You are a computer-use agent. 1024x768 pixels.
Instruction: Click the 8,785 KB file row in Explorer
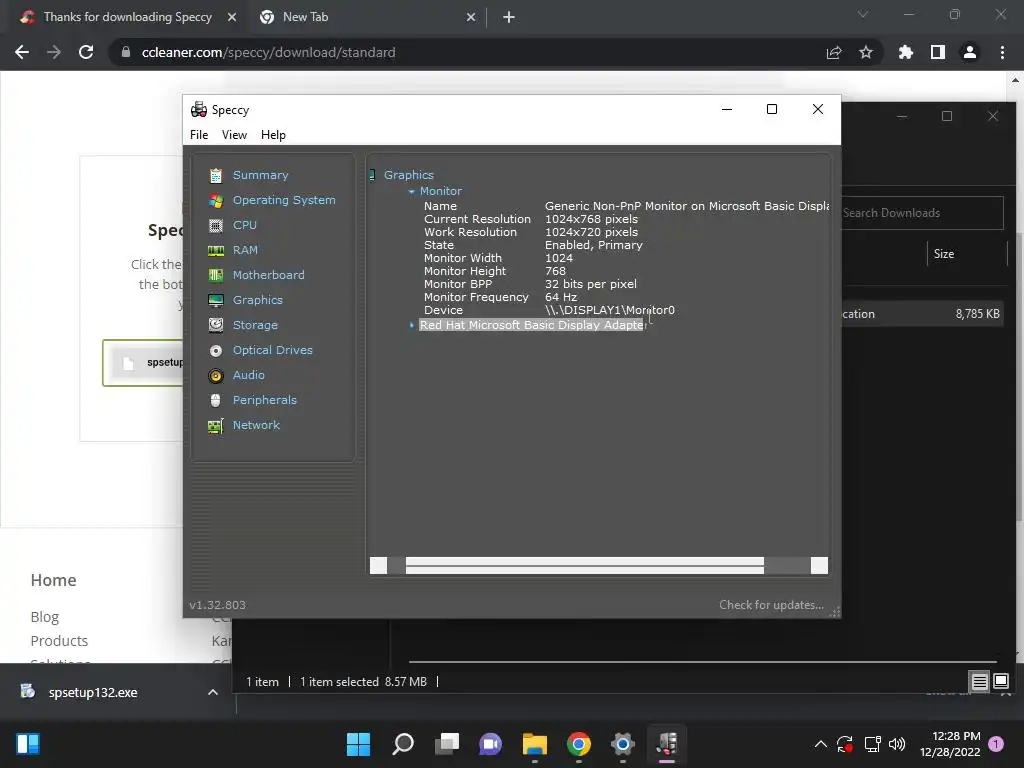(x=922, y=314)
